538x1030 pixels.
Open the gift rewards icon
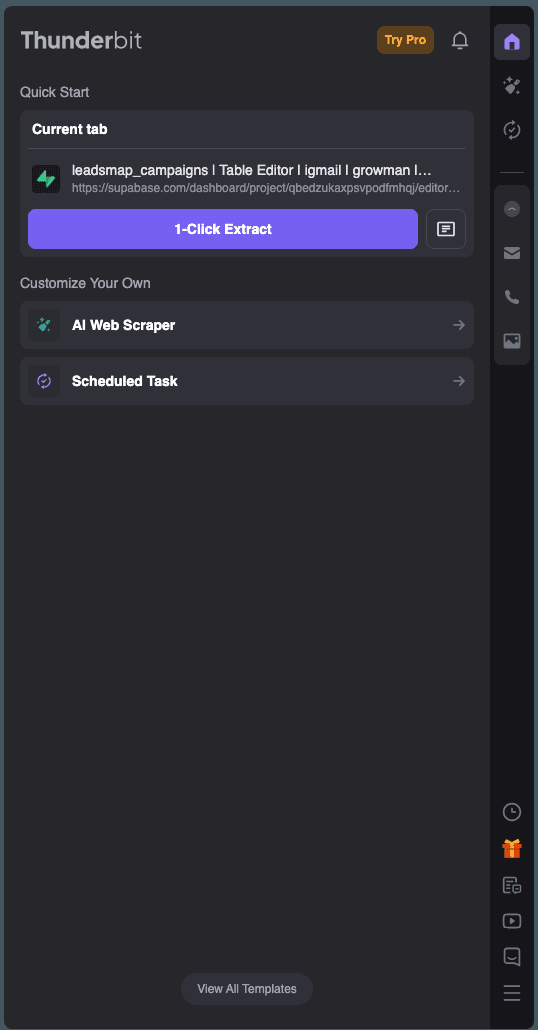512,849
